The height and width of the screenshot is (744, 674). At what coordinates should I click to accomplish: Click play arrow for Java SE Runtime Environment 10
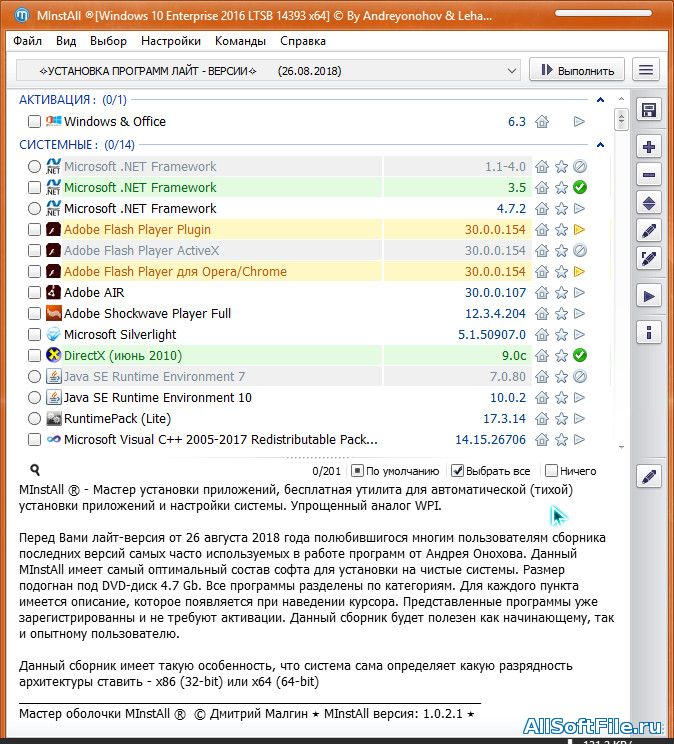point(579,398)
